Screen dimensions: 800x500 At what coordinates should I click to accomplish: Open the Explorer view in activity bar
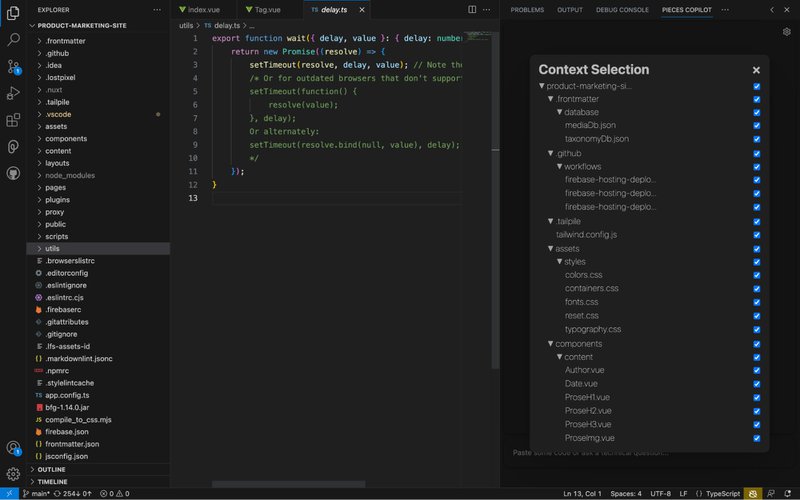(13, 13)
